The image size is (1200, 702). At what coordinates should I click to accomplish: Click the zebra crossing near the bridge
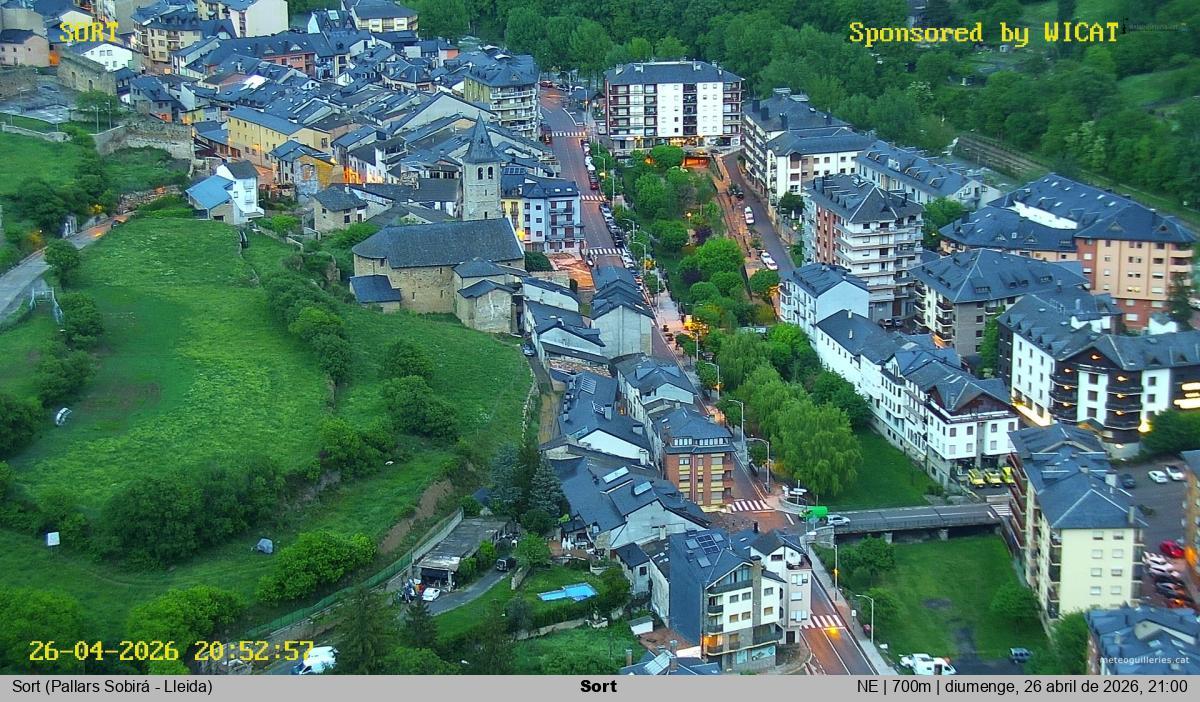[750, 505]
